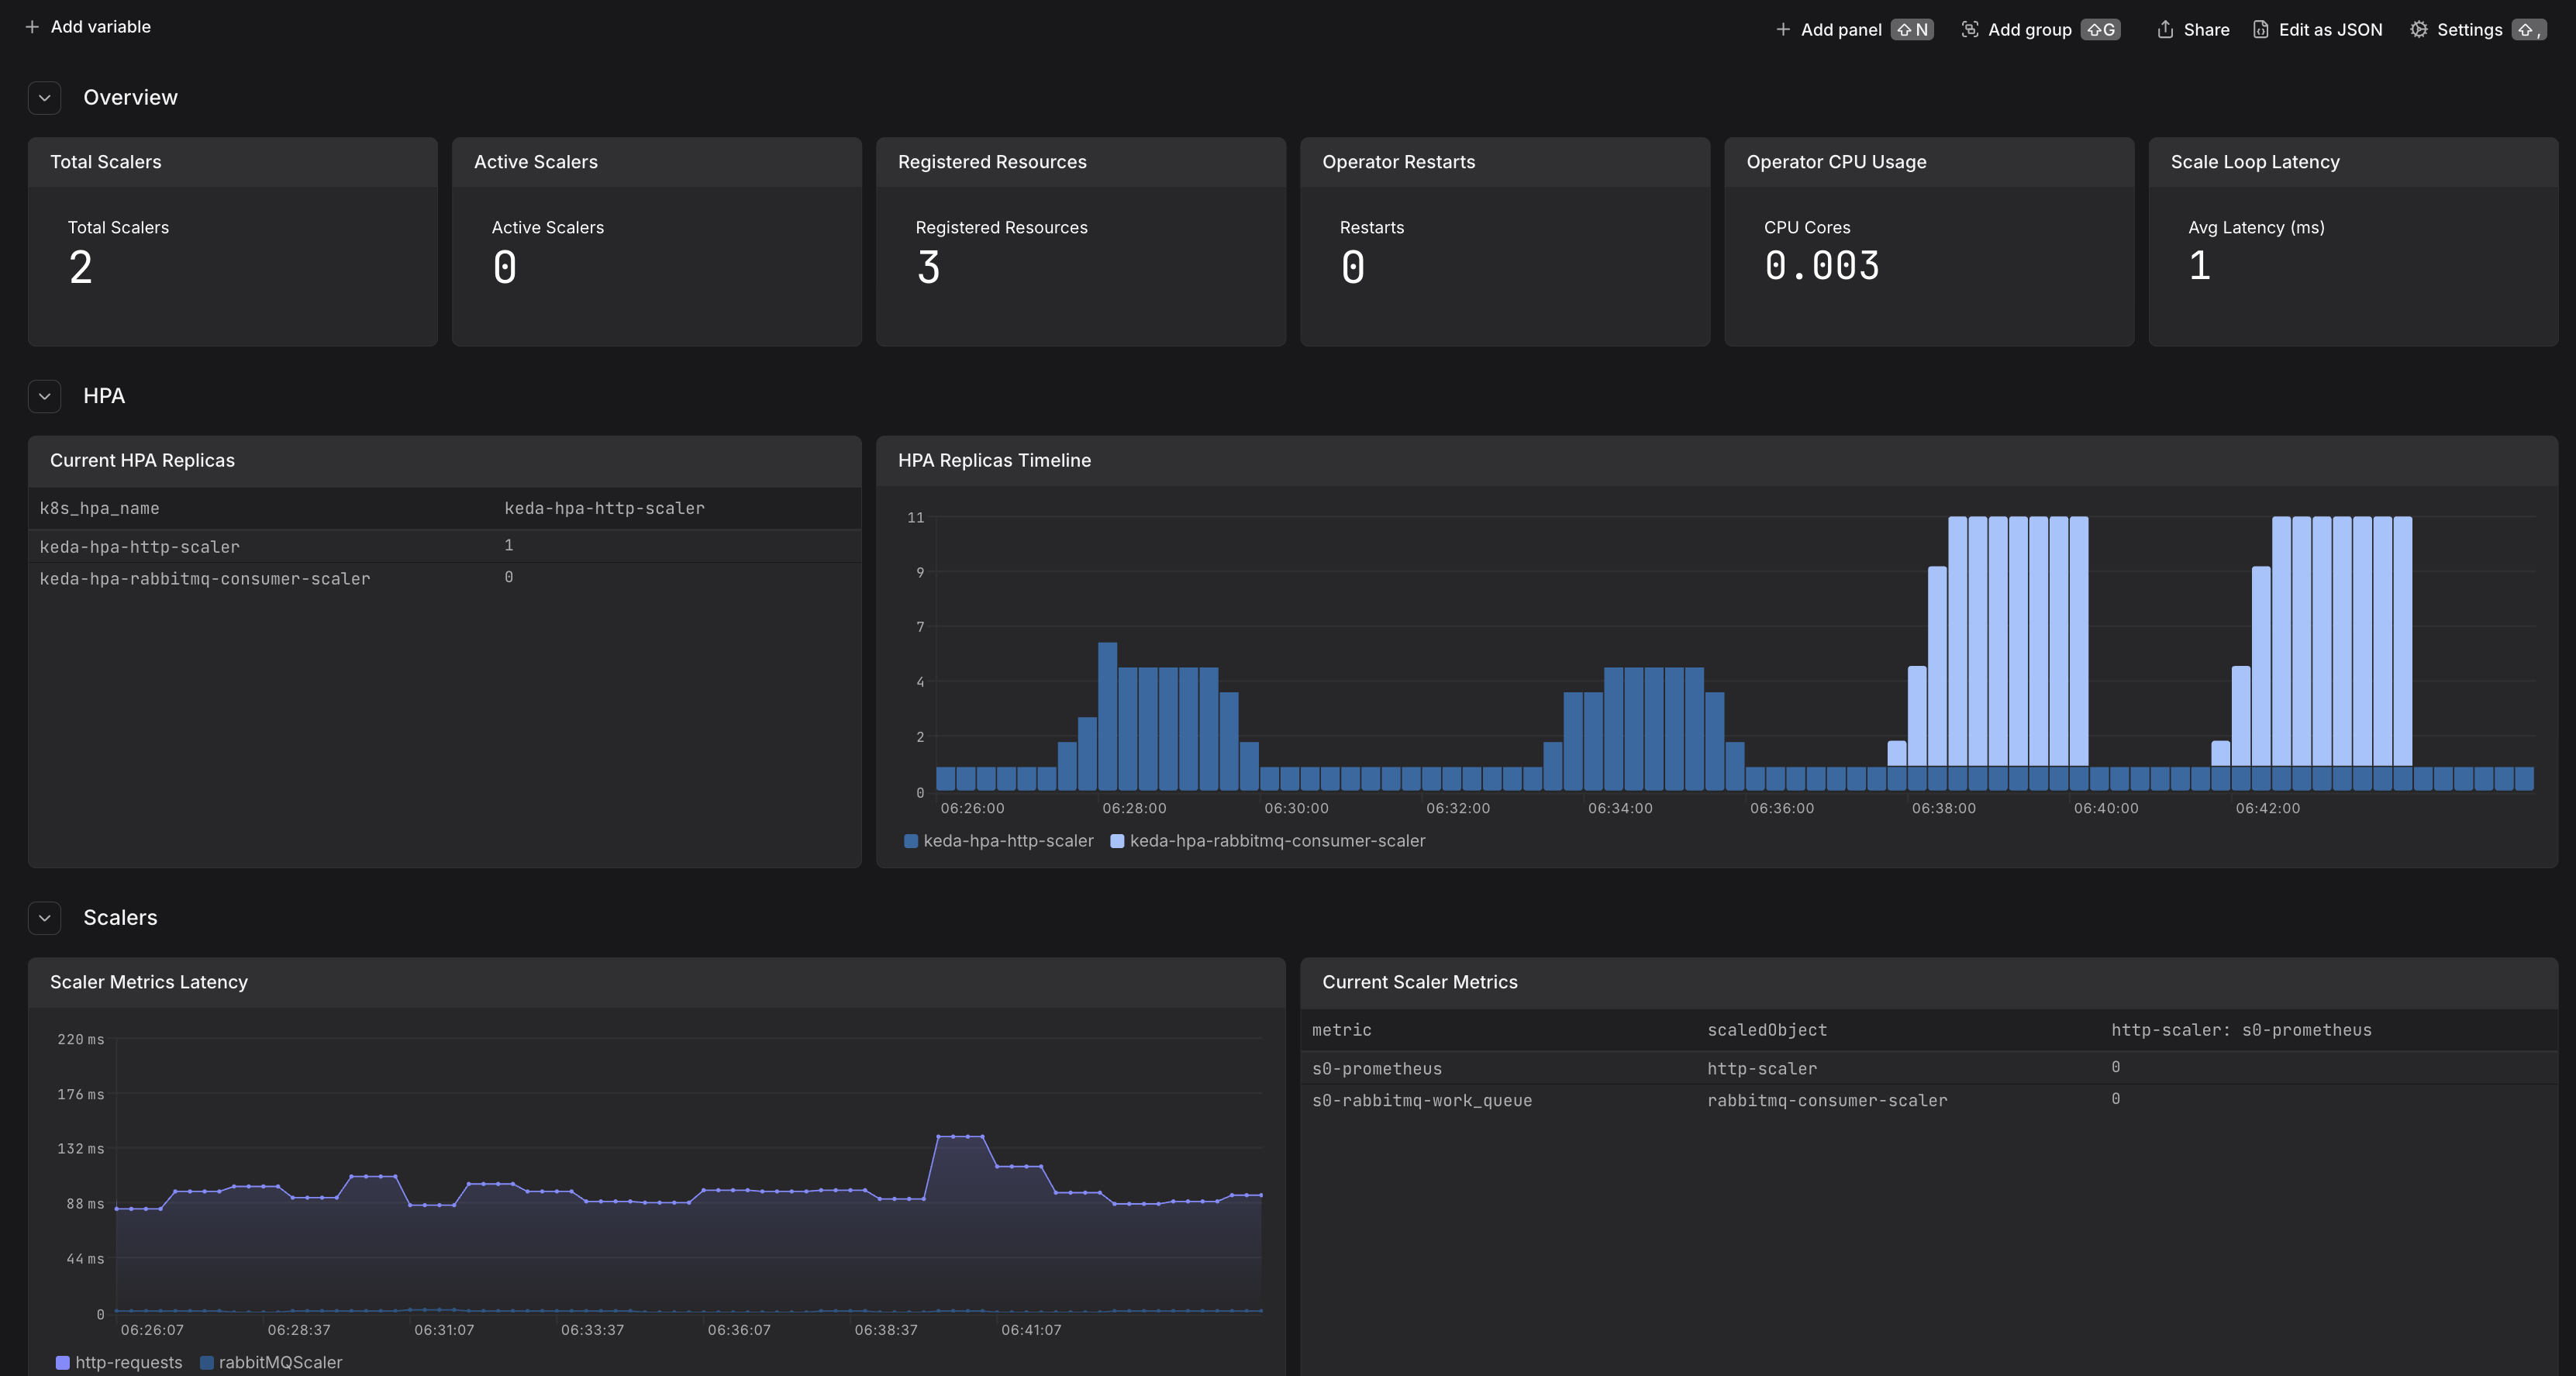This screenshot has width=2576, height=1376.
Task: Collapse the HPA group chevron
Action: point(45,396)
